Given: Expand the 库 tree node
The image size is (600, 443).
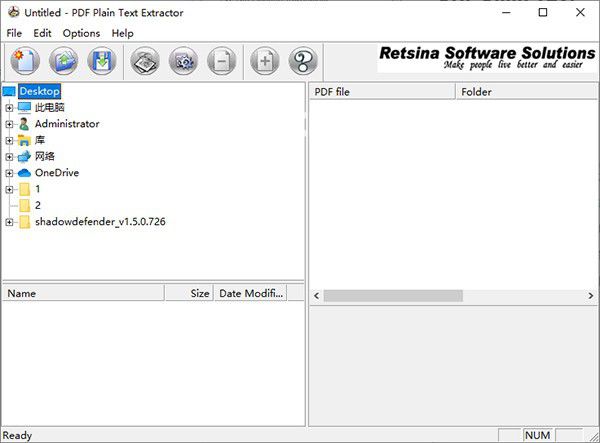Looking at the screenshot, I should 9,140.
